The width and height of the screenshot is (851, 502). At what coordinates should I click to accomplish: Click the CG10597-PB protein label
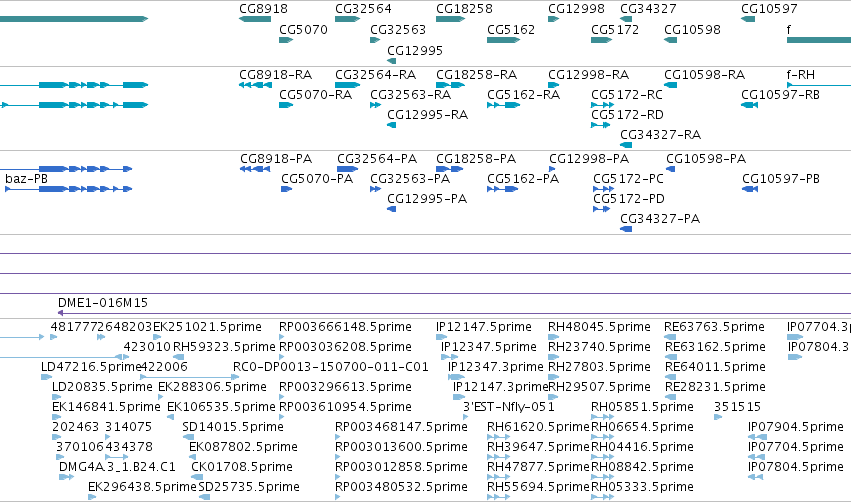point(781,179)
